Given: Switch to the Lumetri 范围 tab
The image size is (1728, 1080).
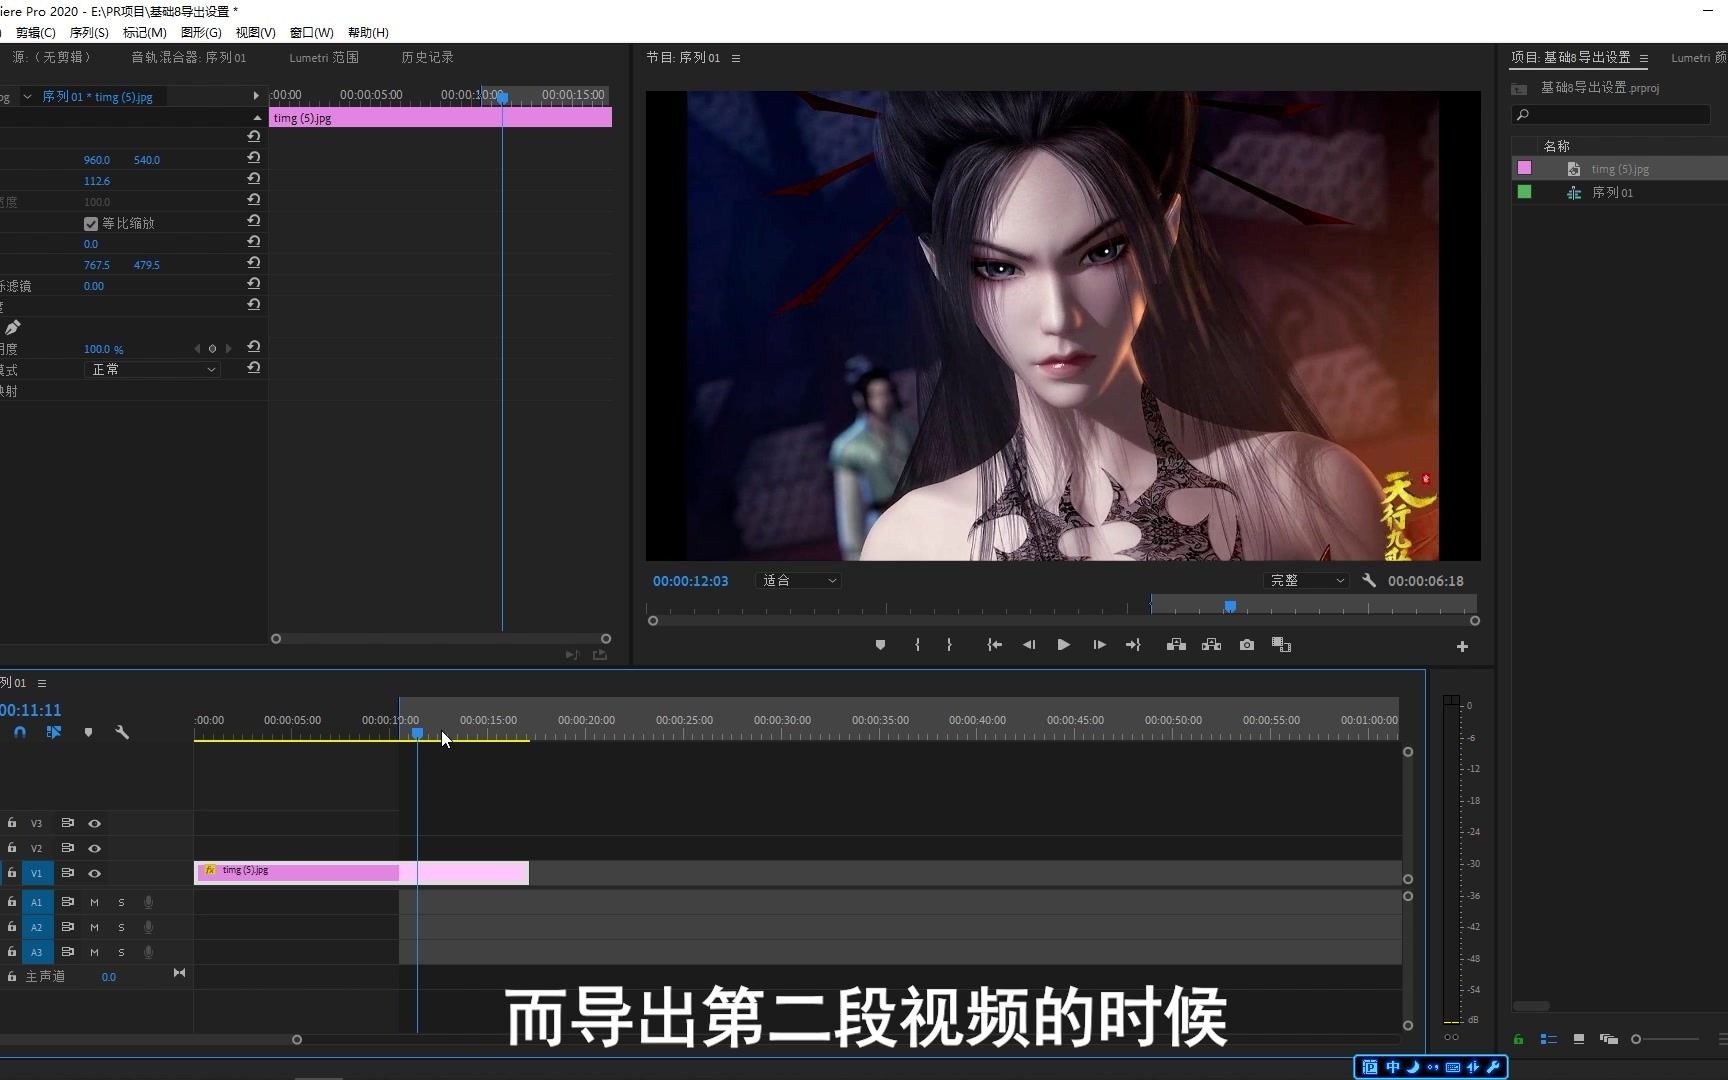Looking at the screenshot, I should tap(324, 58).
